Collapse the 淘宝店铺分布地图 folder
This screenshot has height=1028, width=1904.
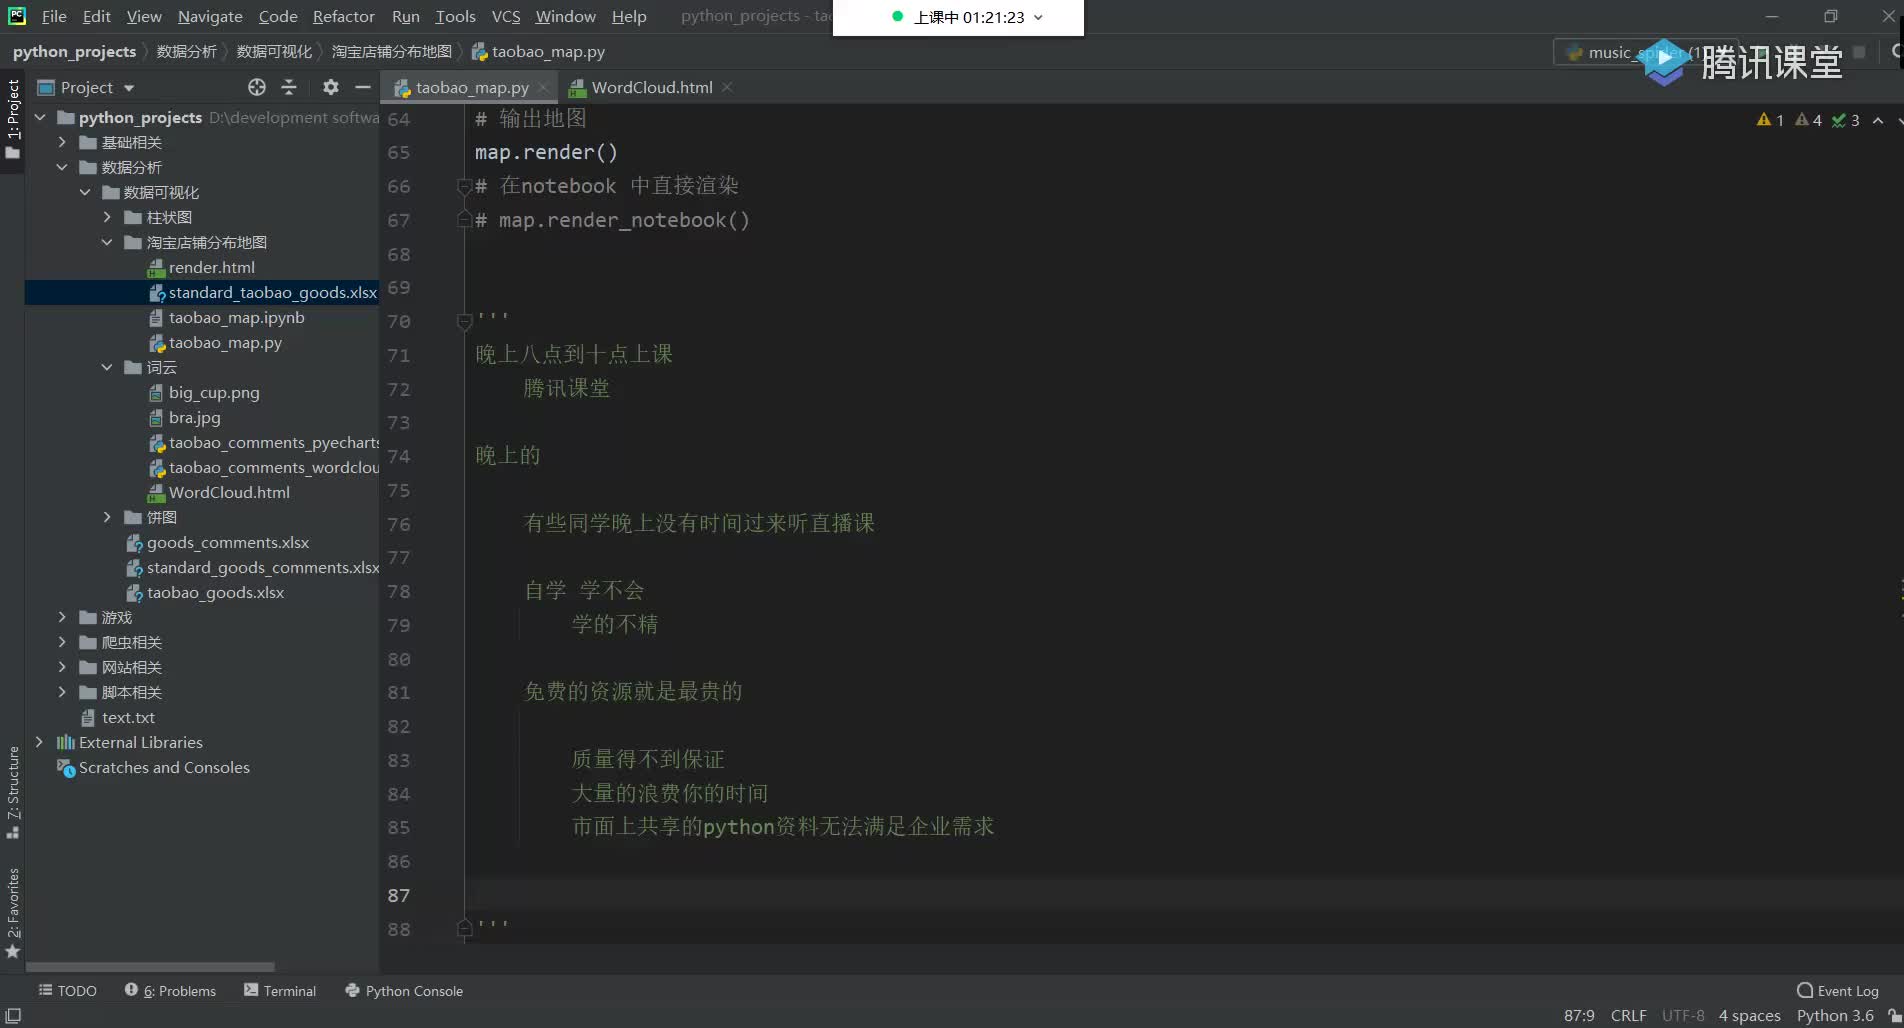coord(107,242)
